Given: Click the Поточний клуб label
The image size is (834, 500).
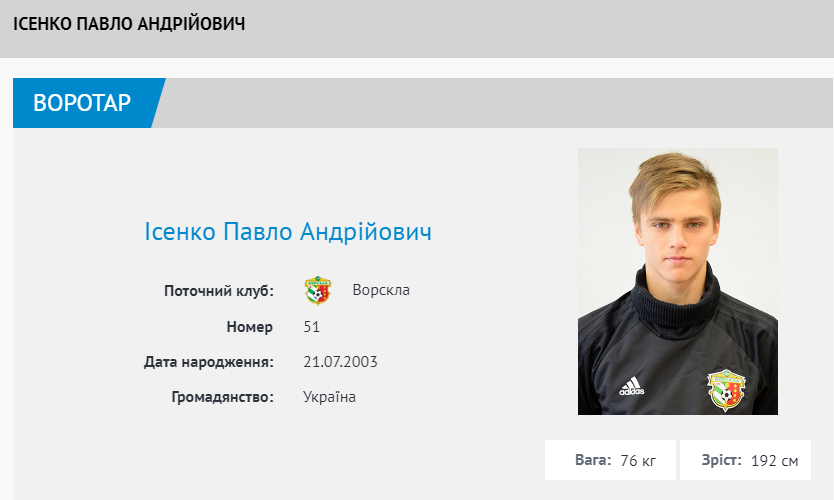Looking at the screenshot, I should click(x=219, y=291).
